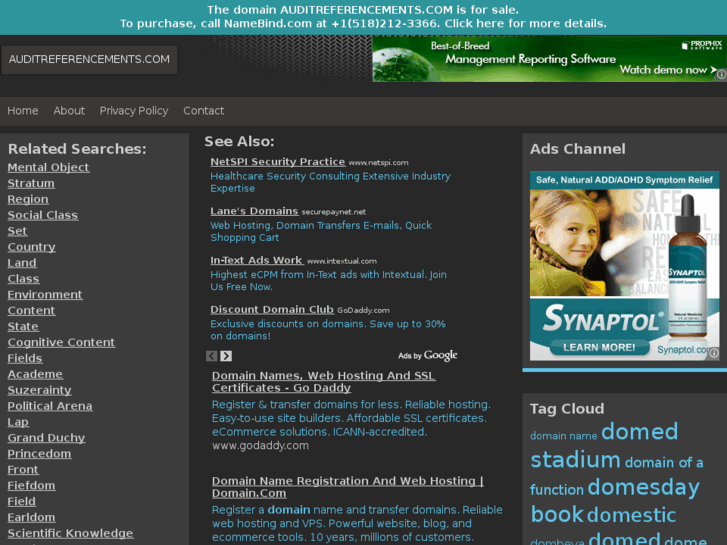Open Grand Duchy related search

click(x=46, y=438)
